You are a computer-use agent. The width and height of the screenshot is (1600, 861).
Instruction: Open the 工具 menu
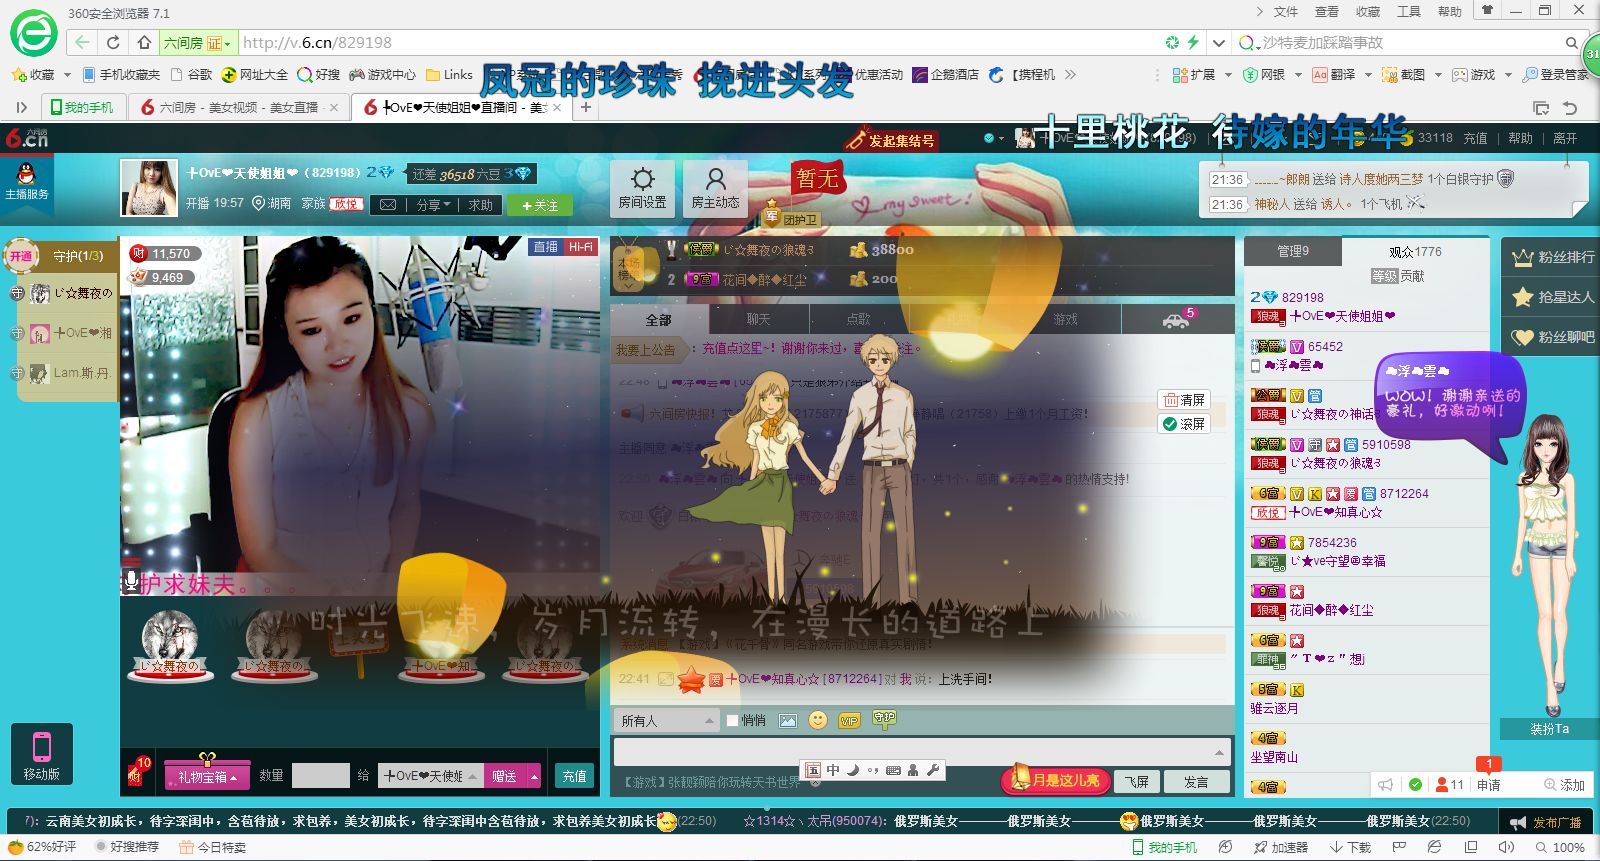(x=1409, y=12)
